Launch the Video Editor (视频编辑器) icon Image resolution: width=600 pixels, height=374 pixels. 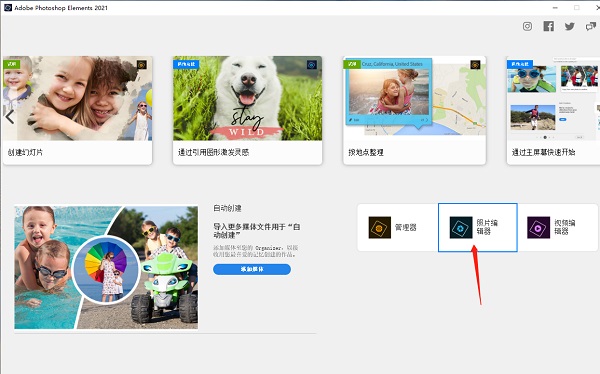tap(538, 227)
